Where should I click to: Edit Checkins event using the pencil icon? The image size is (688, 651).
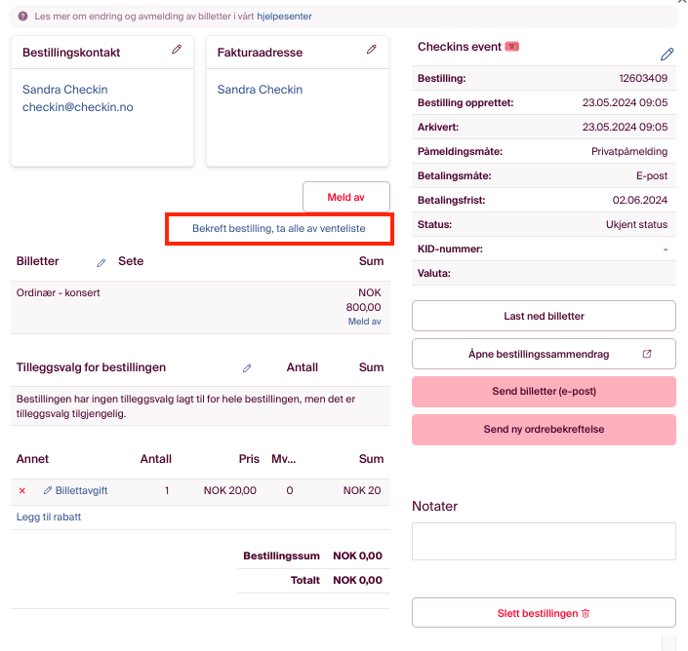pyautogui.click(x=667, y=54)
